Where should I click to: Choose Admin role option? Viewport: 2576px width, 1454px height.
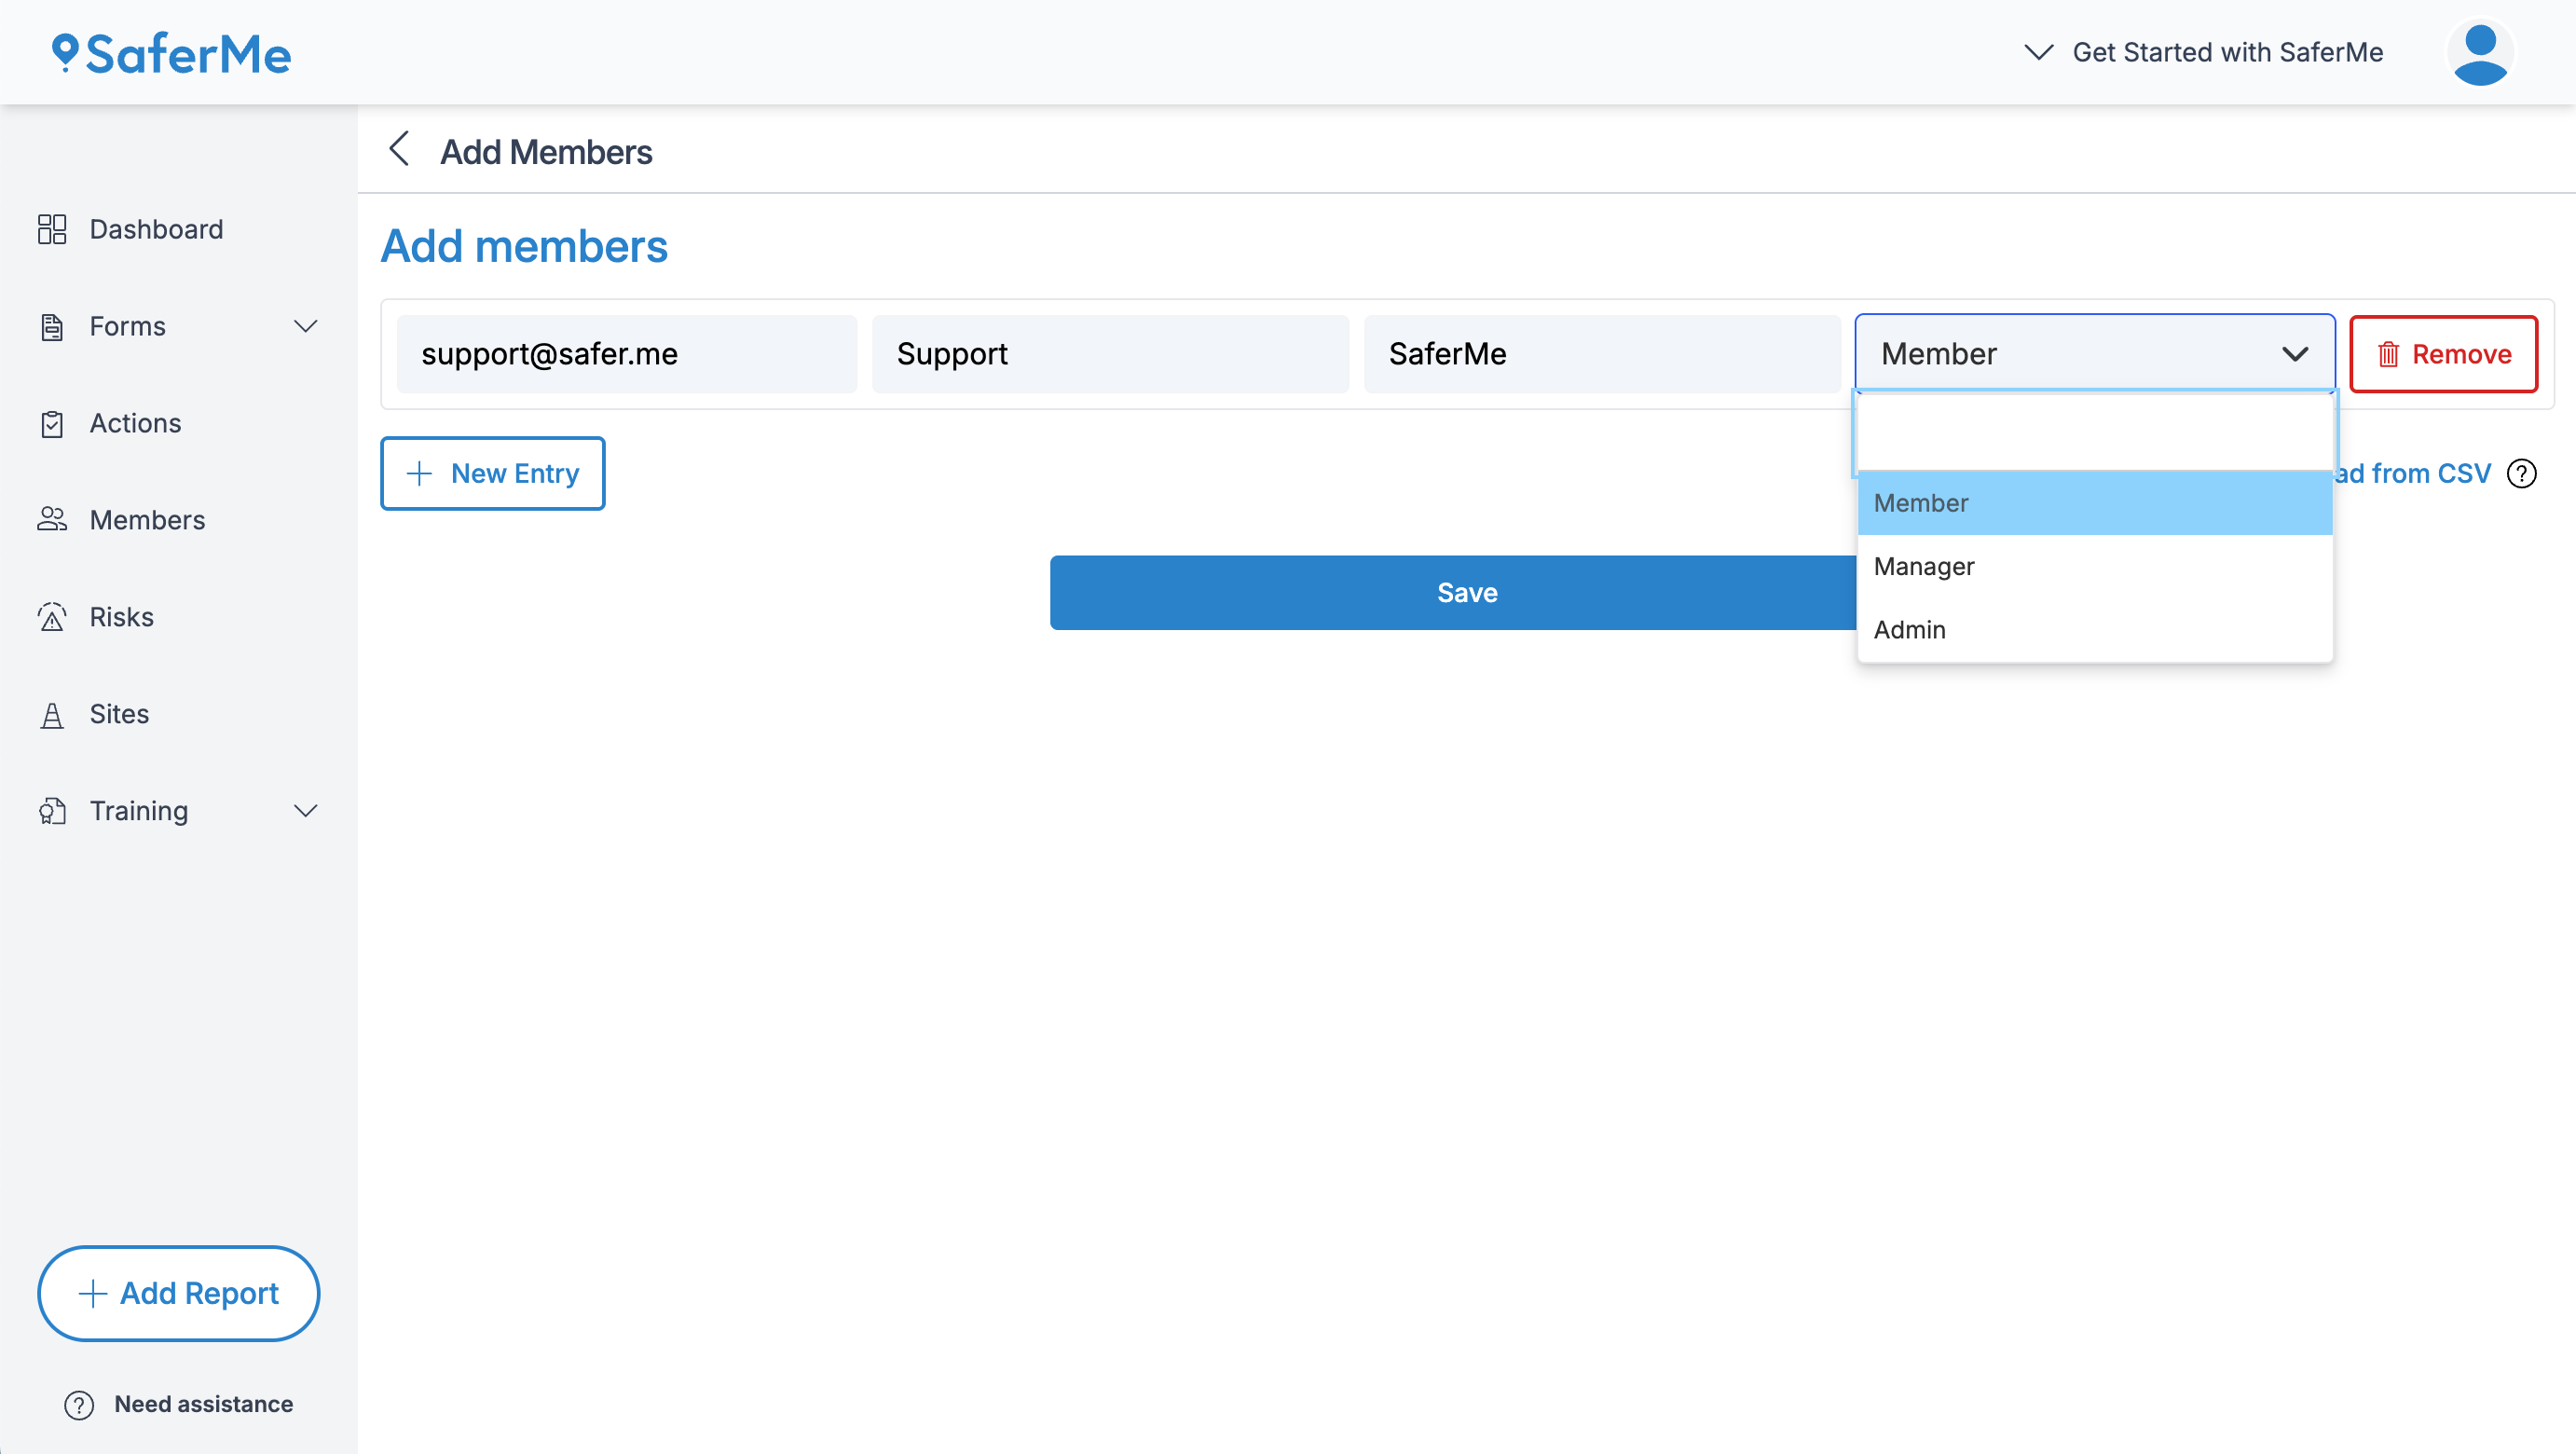[1909, 630]
